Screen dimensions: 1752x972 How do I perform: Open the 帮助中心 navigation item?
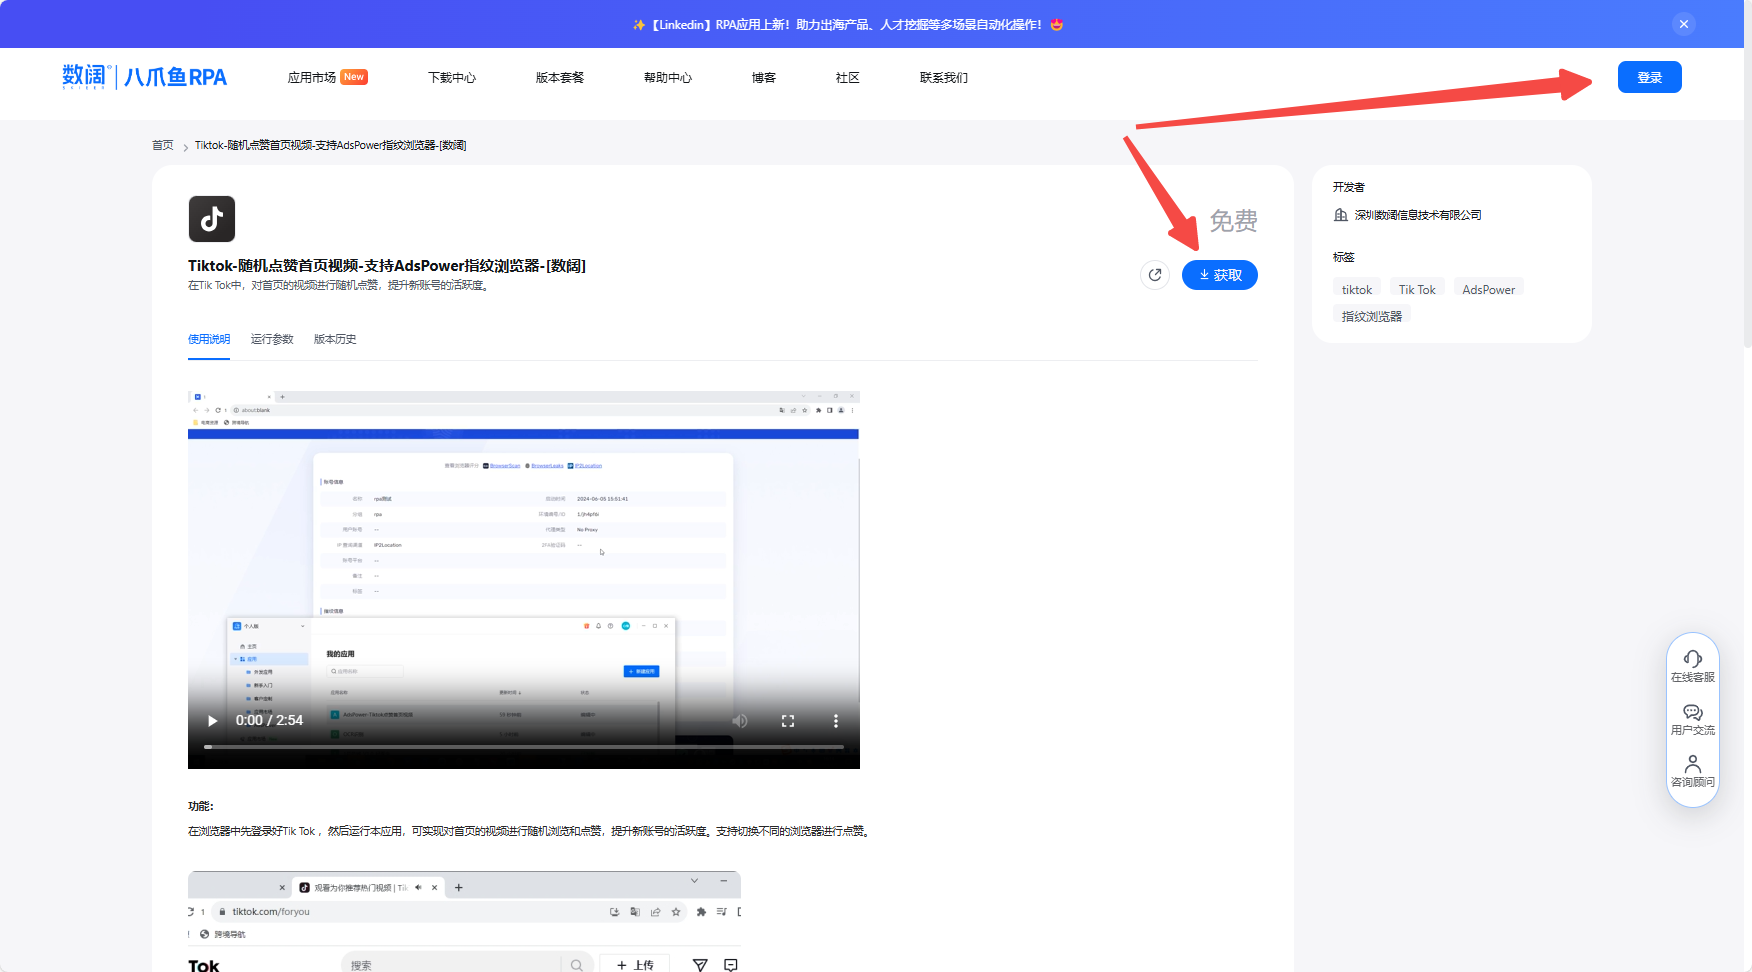tap(668, 77)
